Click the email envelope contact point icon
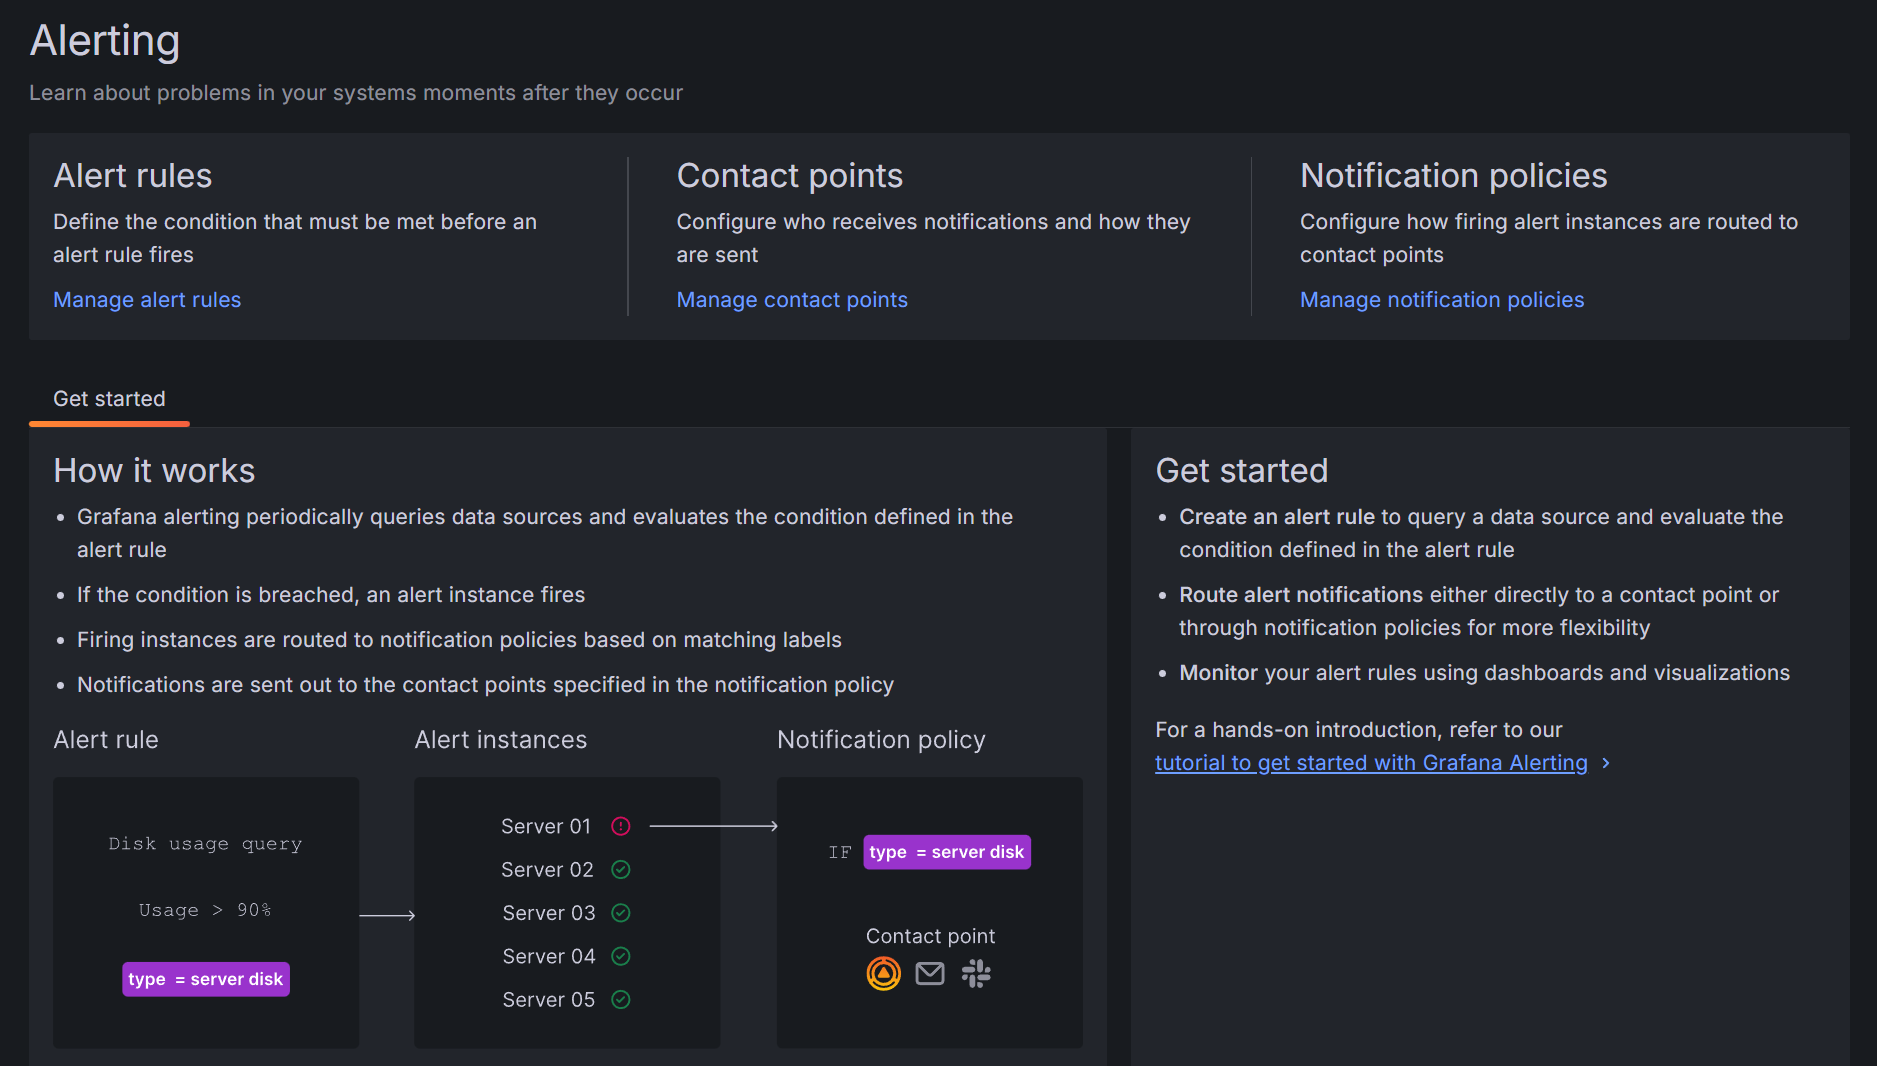This screenshot has width=1877, height=1066. tap(930, 973)
